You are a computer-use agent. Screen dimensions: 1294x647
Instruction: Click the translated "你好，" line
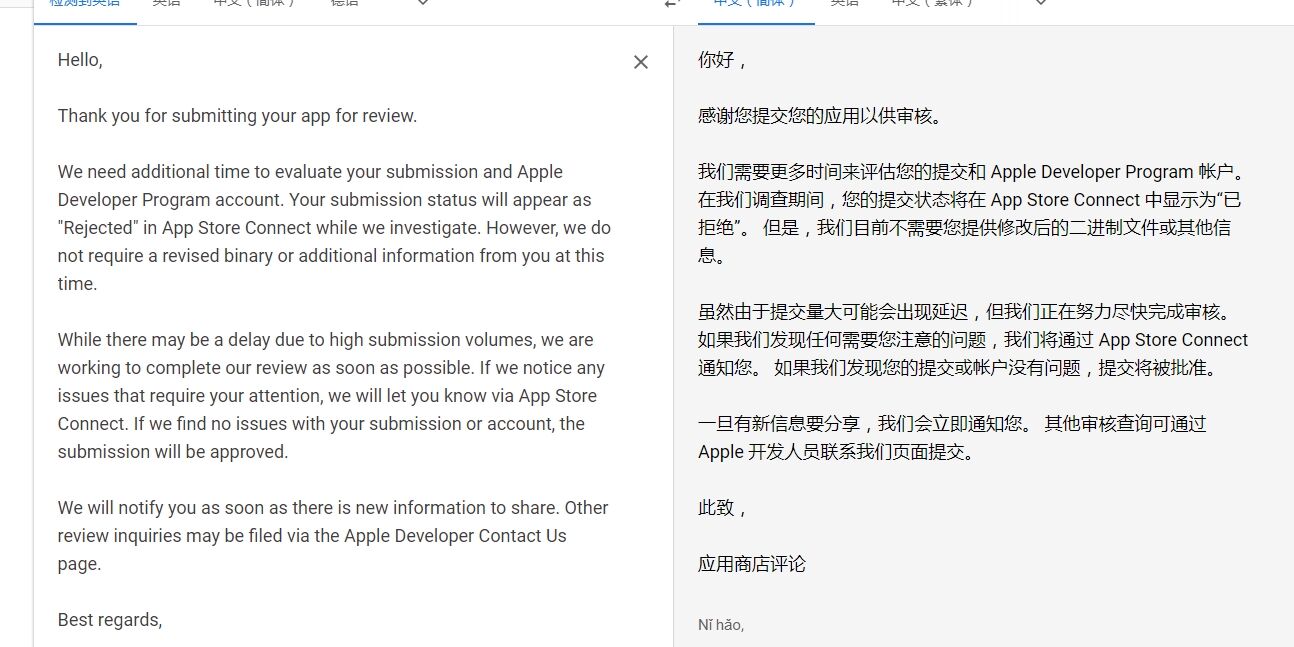(722, 60)
